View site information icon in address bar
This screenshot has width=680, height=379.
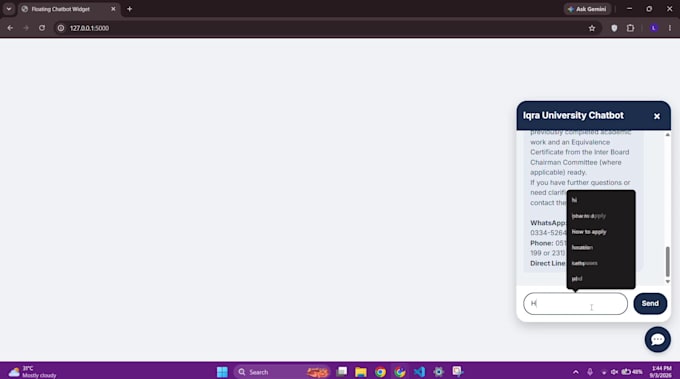point(61,28)
